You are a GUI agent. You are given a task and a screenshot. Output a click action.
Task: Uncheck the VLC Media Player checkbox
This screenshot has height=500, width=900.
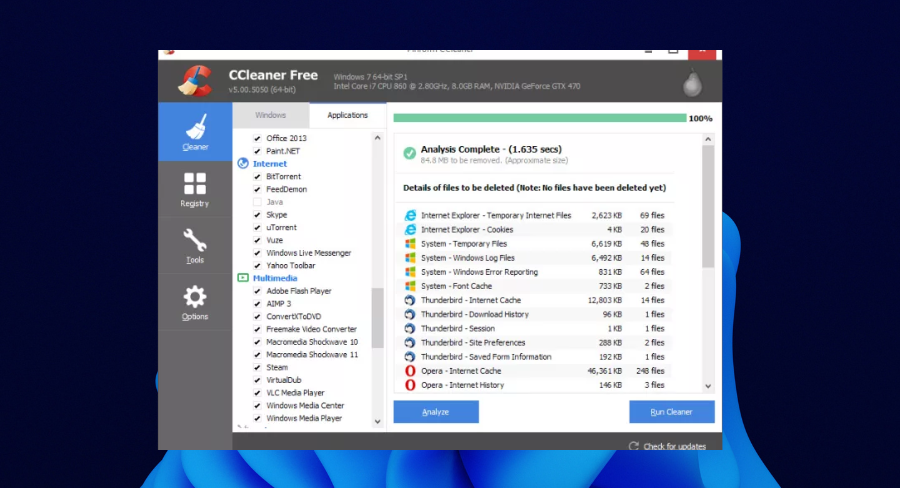tap(257, 393)
